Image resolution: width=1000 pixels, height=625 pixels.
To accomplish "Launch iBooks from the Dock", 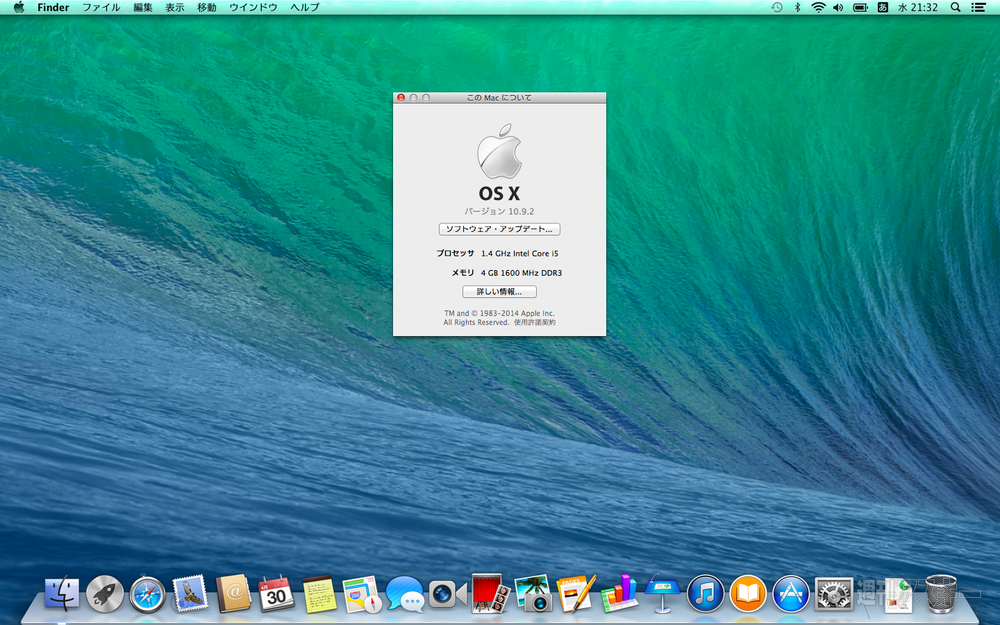I will [x=747, y=594].
